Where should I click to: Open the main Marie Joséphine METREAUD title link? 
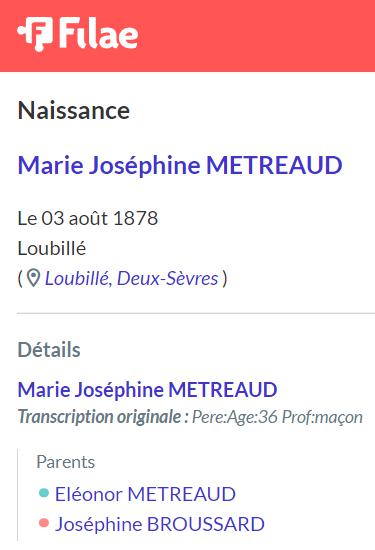tap(180, 165)
